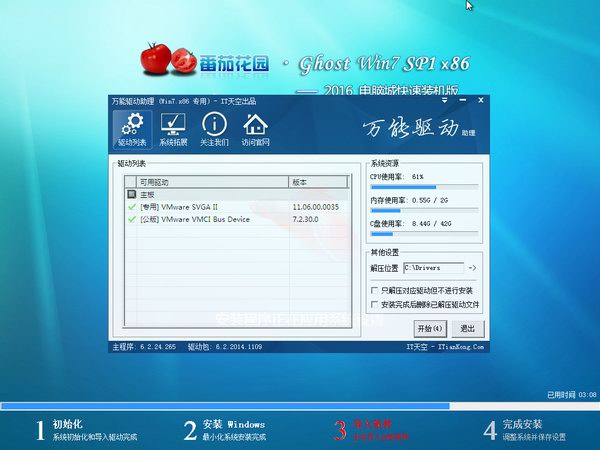Open the 系统拓展 monitor icon
This screenshot has height=450, width=600.
point(172,128)
